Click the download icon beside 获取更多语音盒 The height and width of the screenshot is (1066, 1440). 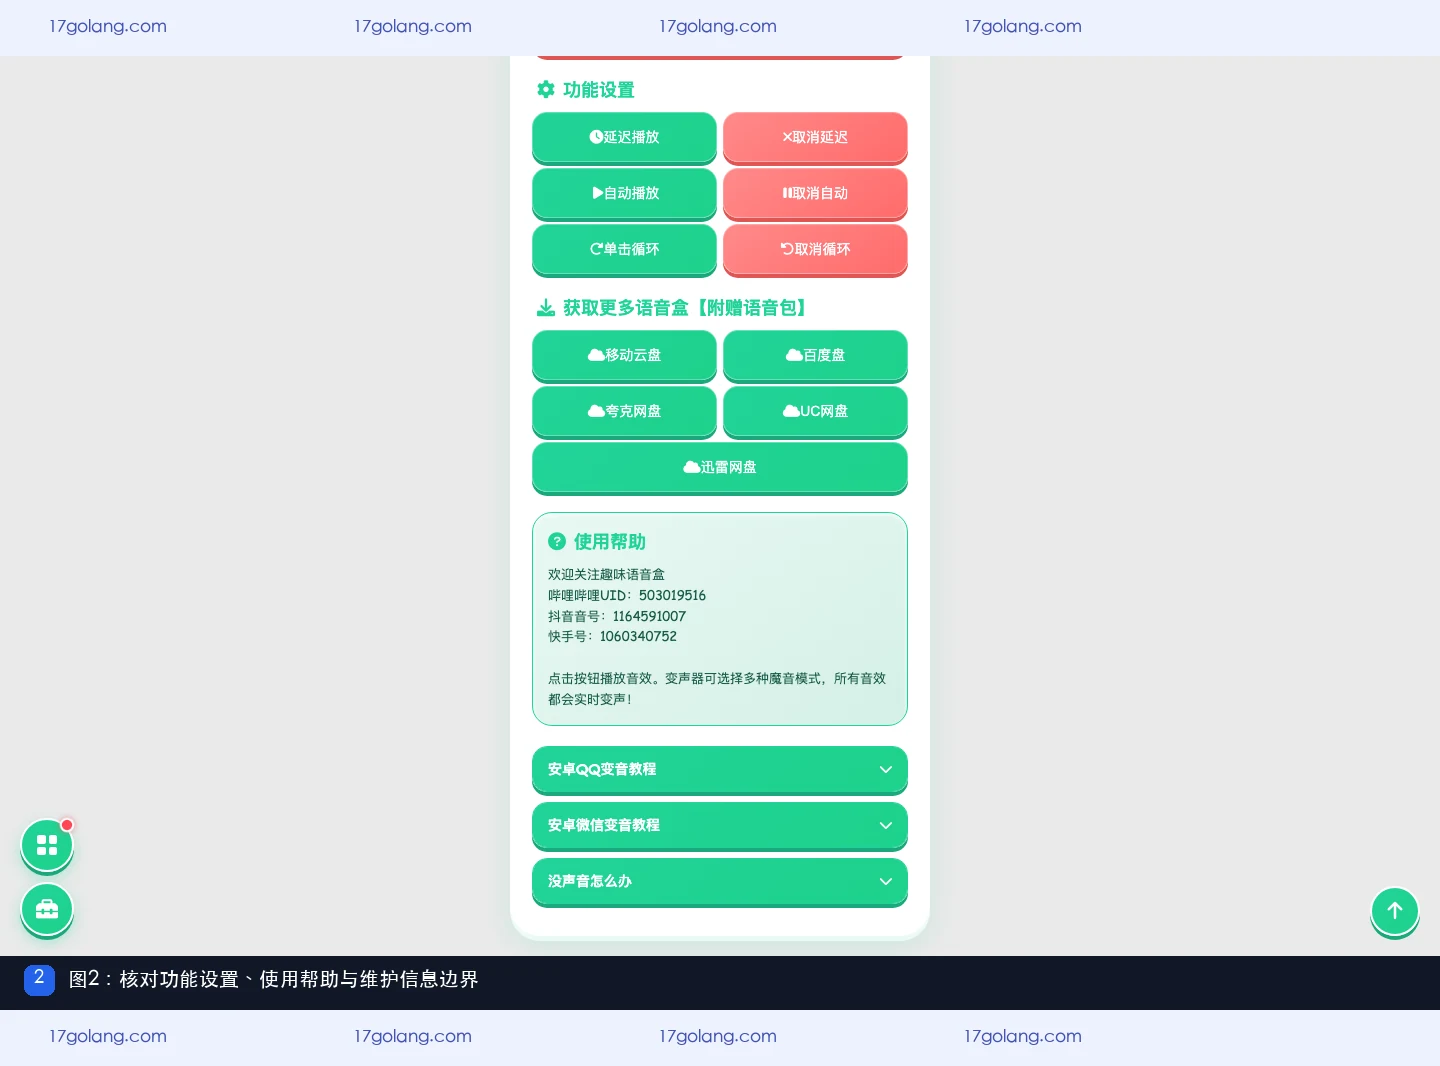point(546,308)
